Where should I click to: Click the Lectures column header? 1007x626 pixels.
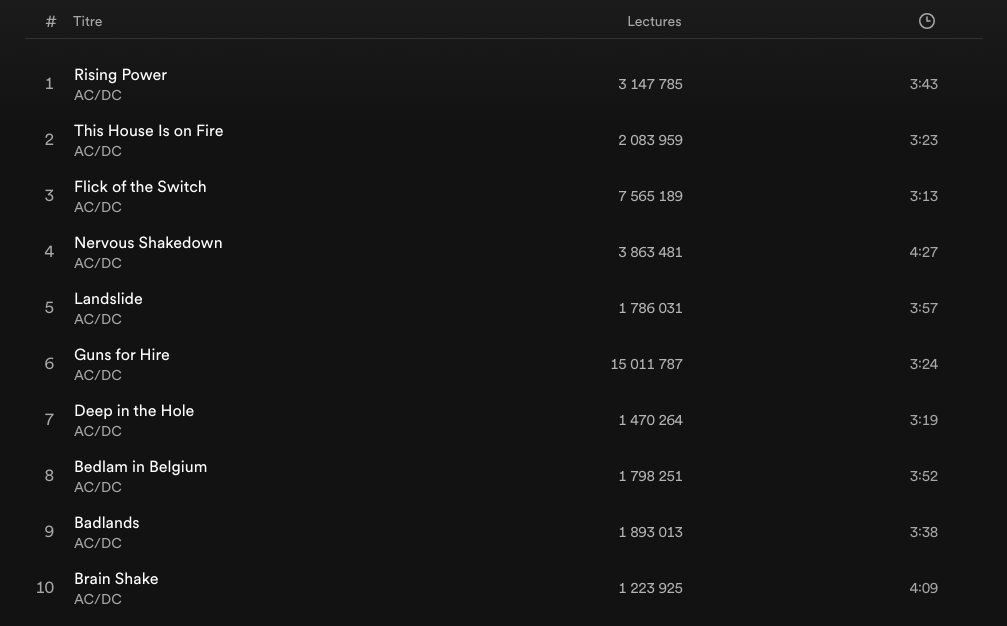point(654,21)
